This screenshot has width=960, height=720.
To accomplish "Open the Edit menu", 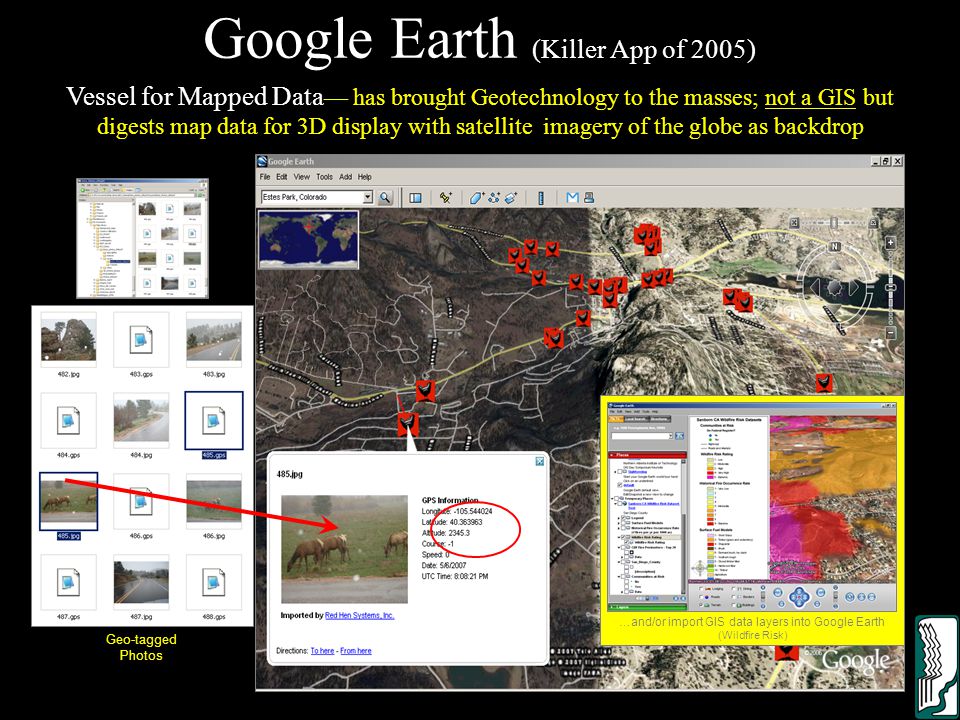I will (x=282, y=177).
